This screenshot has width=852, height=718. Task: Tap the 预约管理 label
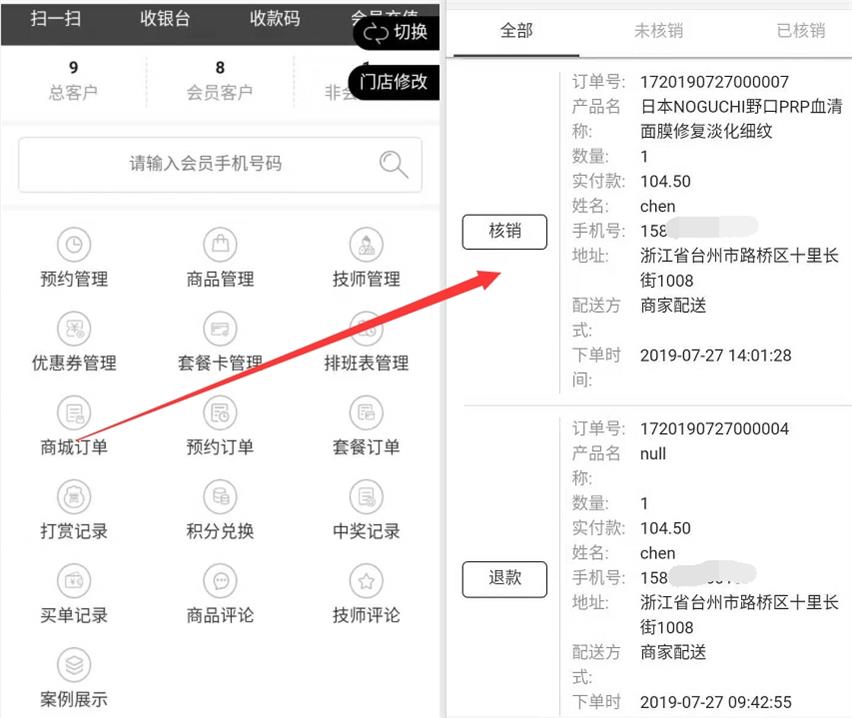tap(74, 279)
